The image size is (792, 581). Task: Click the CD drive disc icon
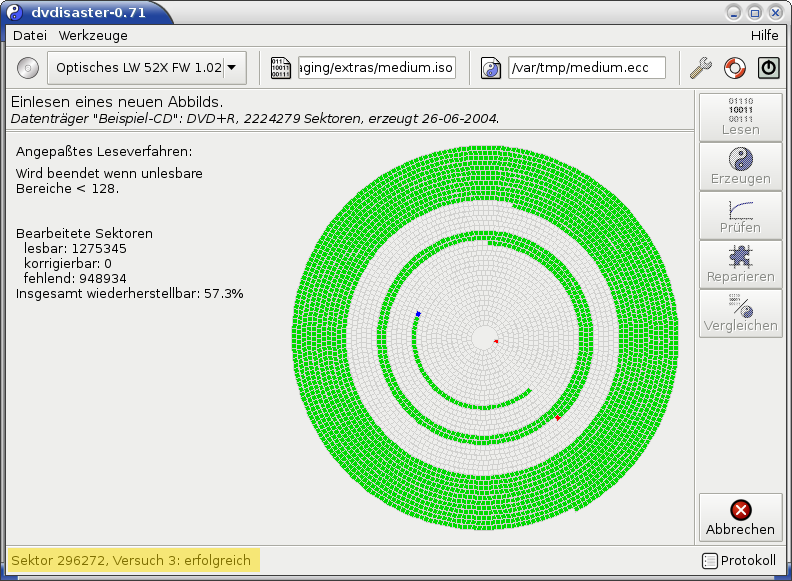(x=28, y=68)
